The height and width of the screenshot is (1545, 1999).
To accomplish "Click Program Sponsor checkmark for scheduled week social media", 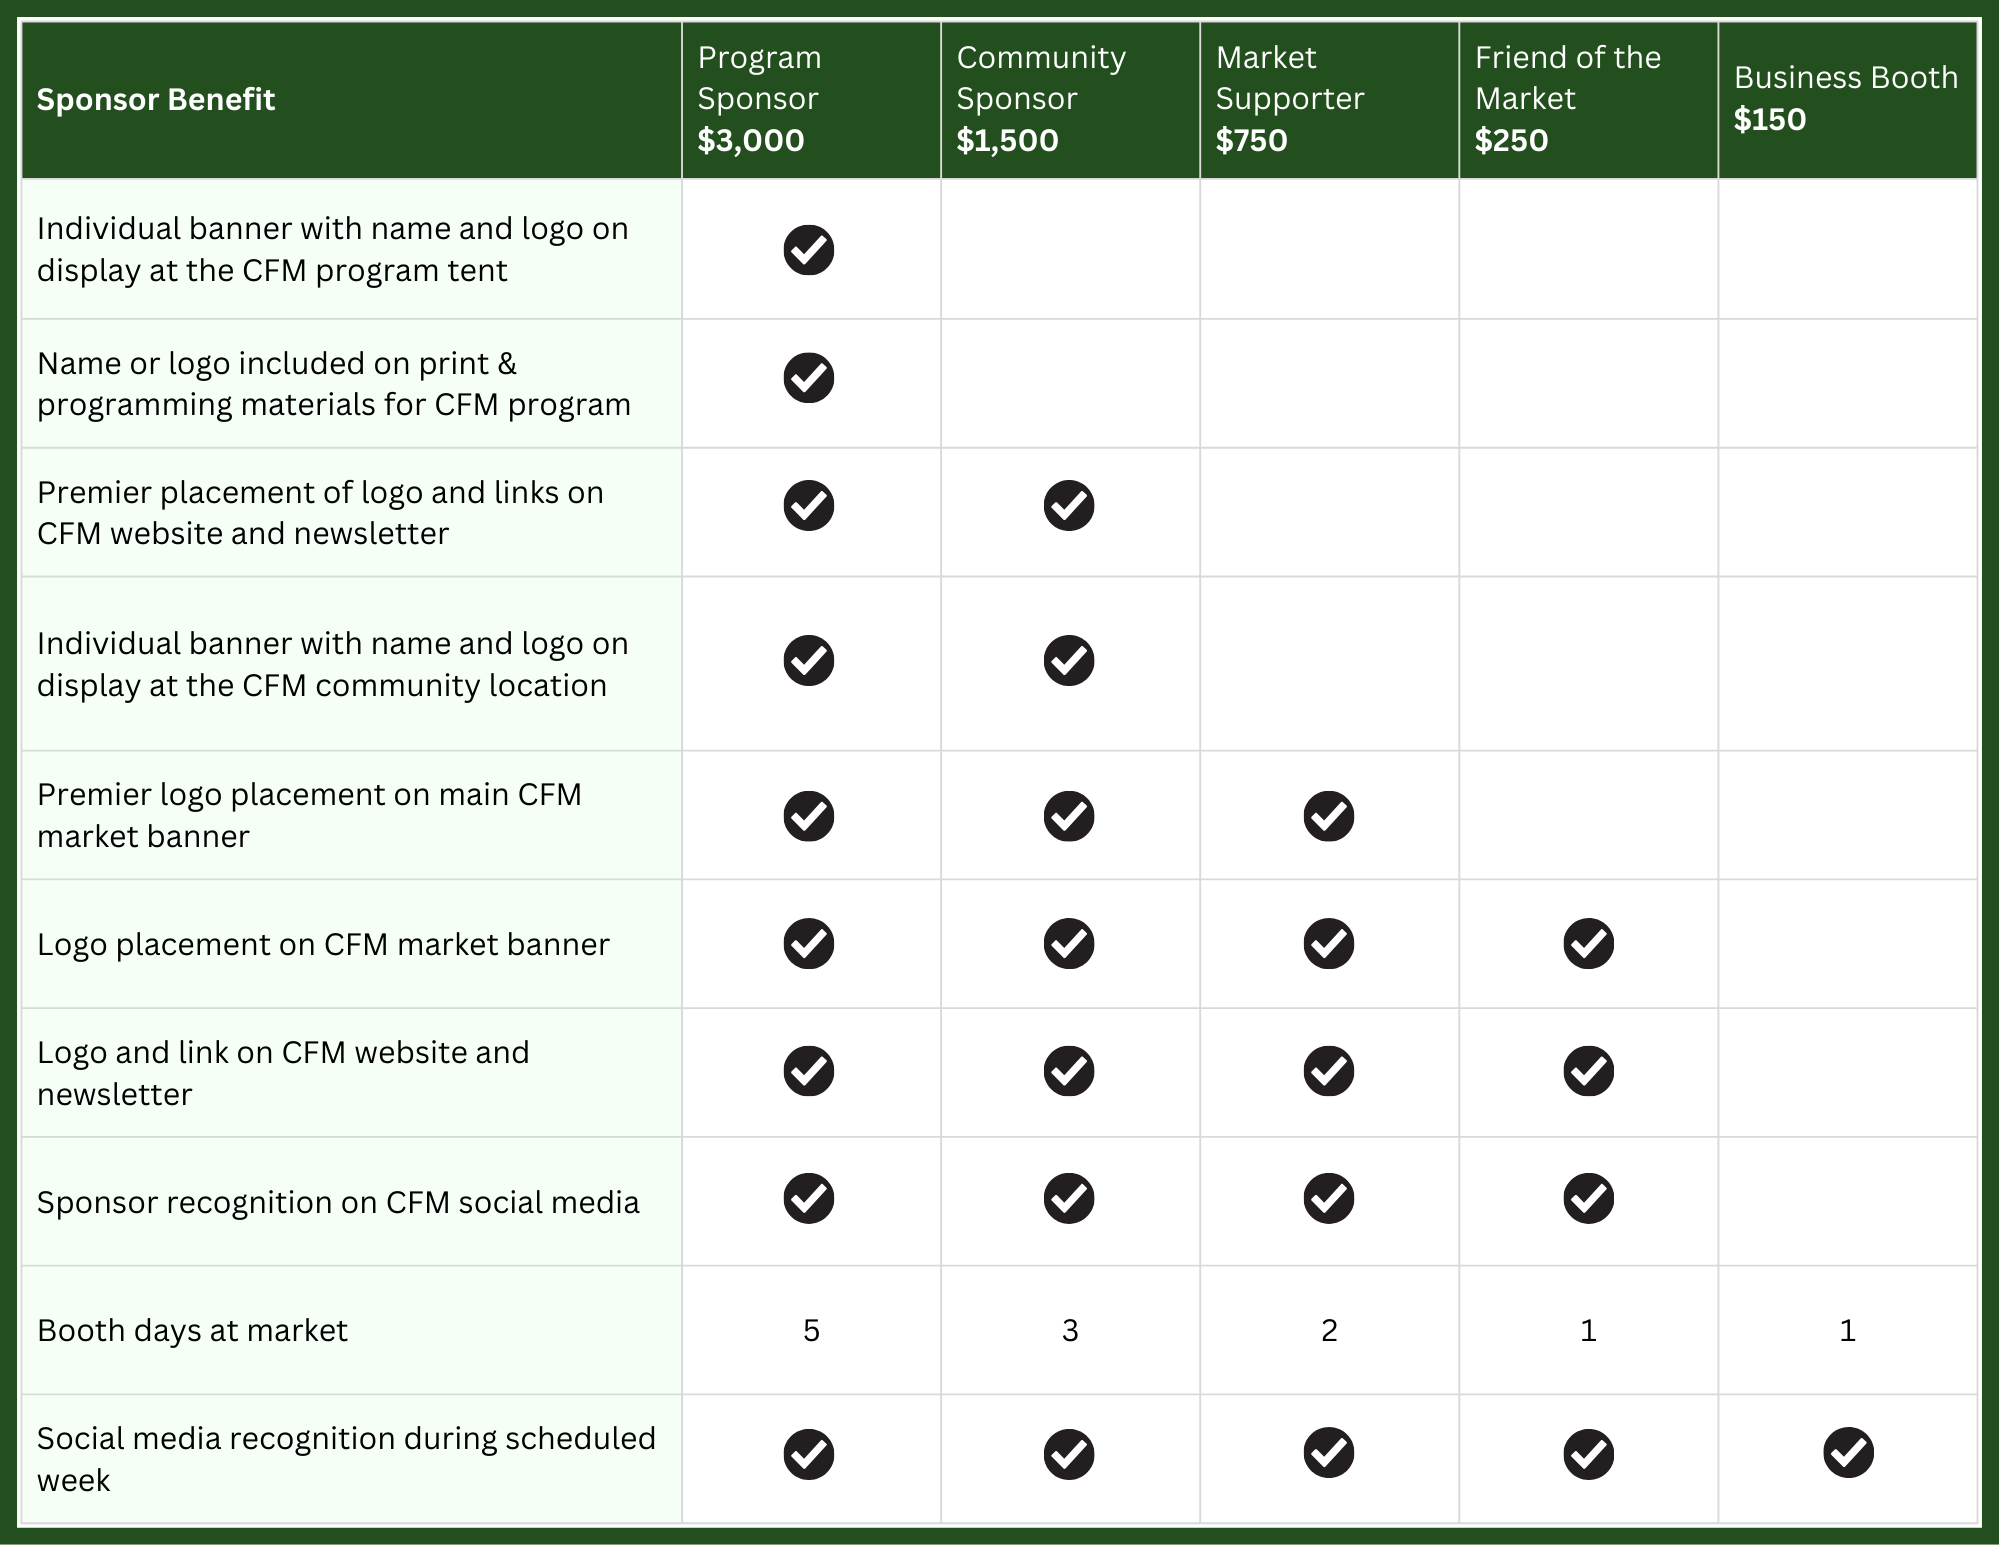I will click(x=809, y=1454).
